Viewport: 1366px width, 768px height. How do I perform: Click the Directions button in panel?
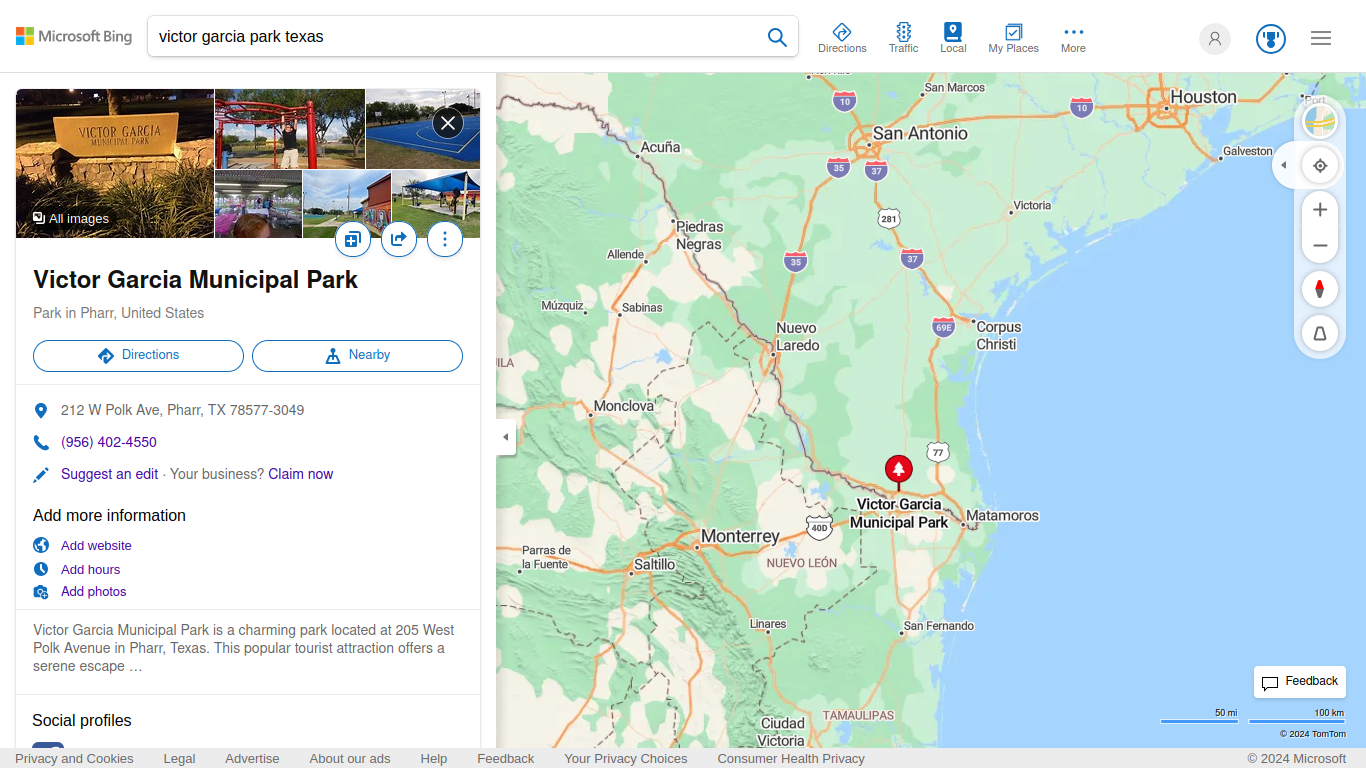pos(138,356)
